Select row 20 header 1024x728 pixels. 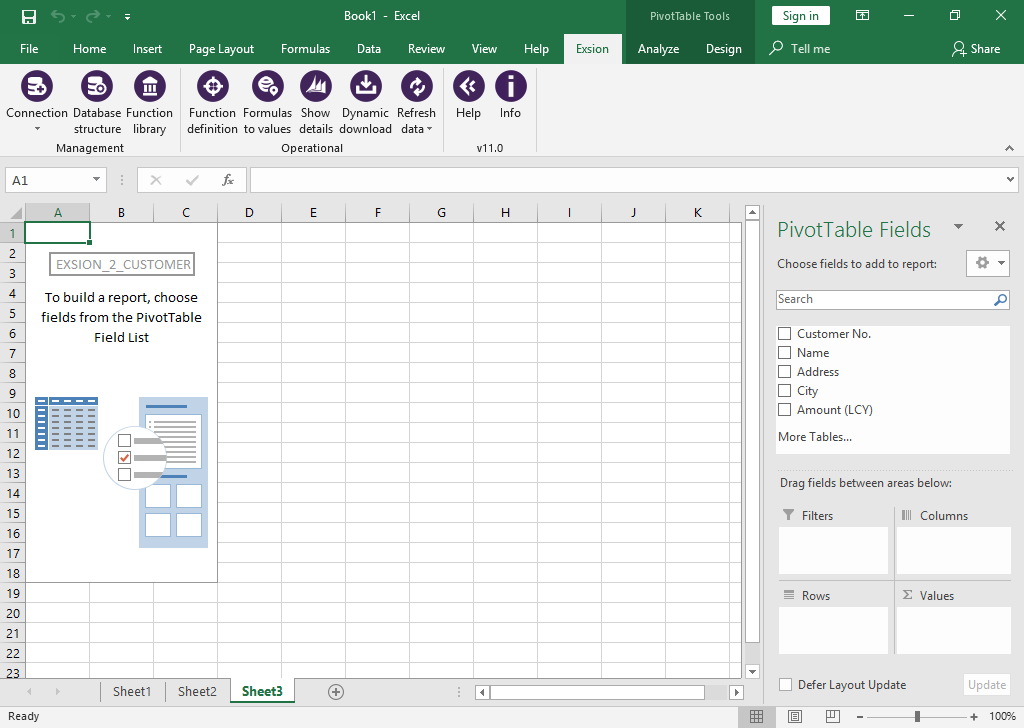(12, 613)
